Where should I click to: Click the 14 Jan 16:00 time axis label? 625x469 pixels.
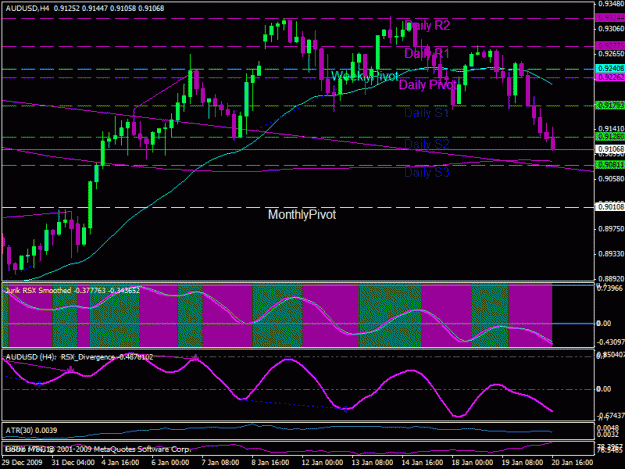coord(423,463)
